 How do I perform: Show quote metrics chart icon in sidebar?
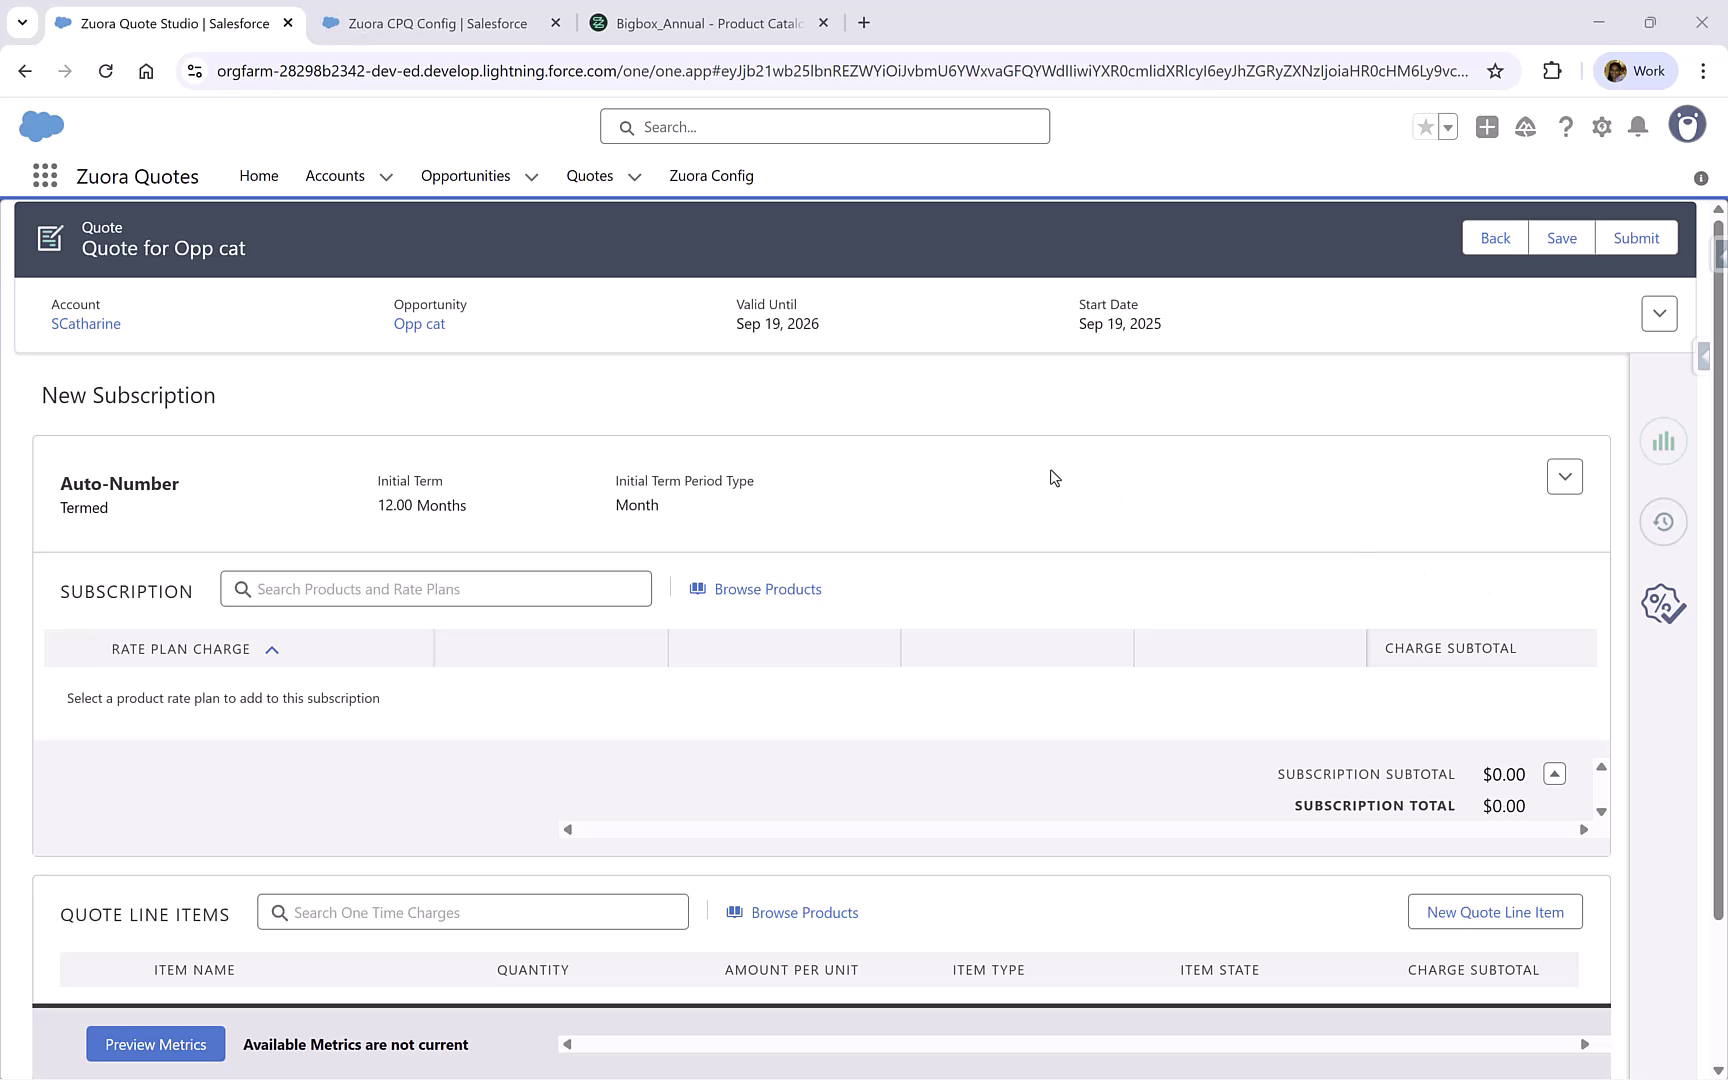1663,440
